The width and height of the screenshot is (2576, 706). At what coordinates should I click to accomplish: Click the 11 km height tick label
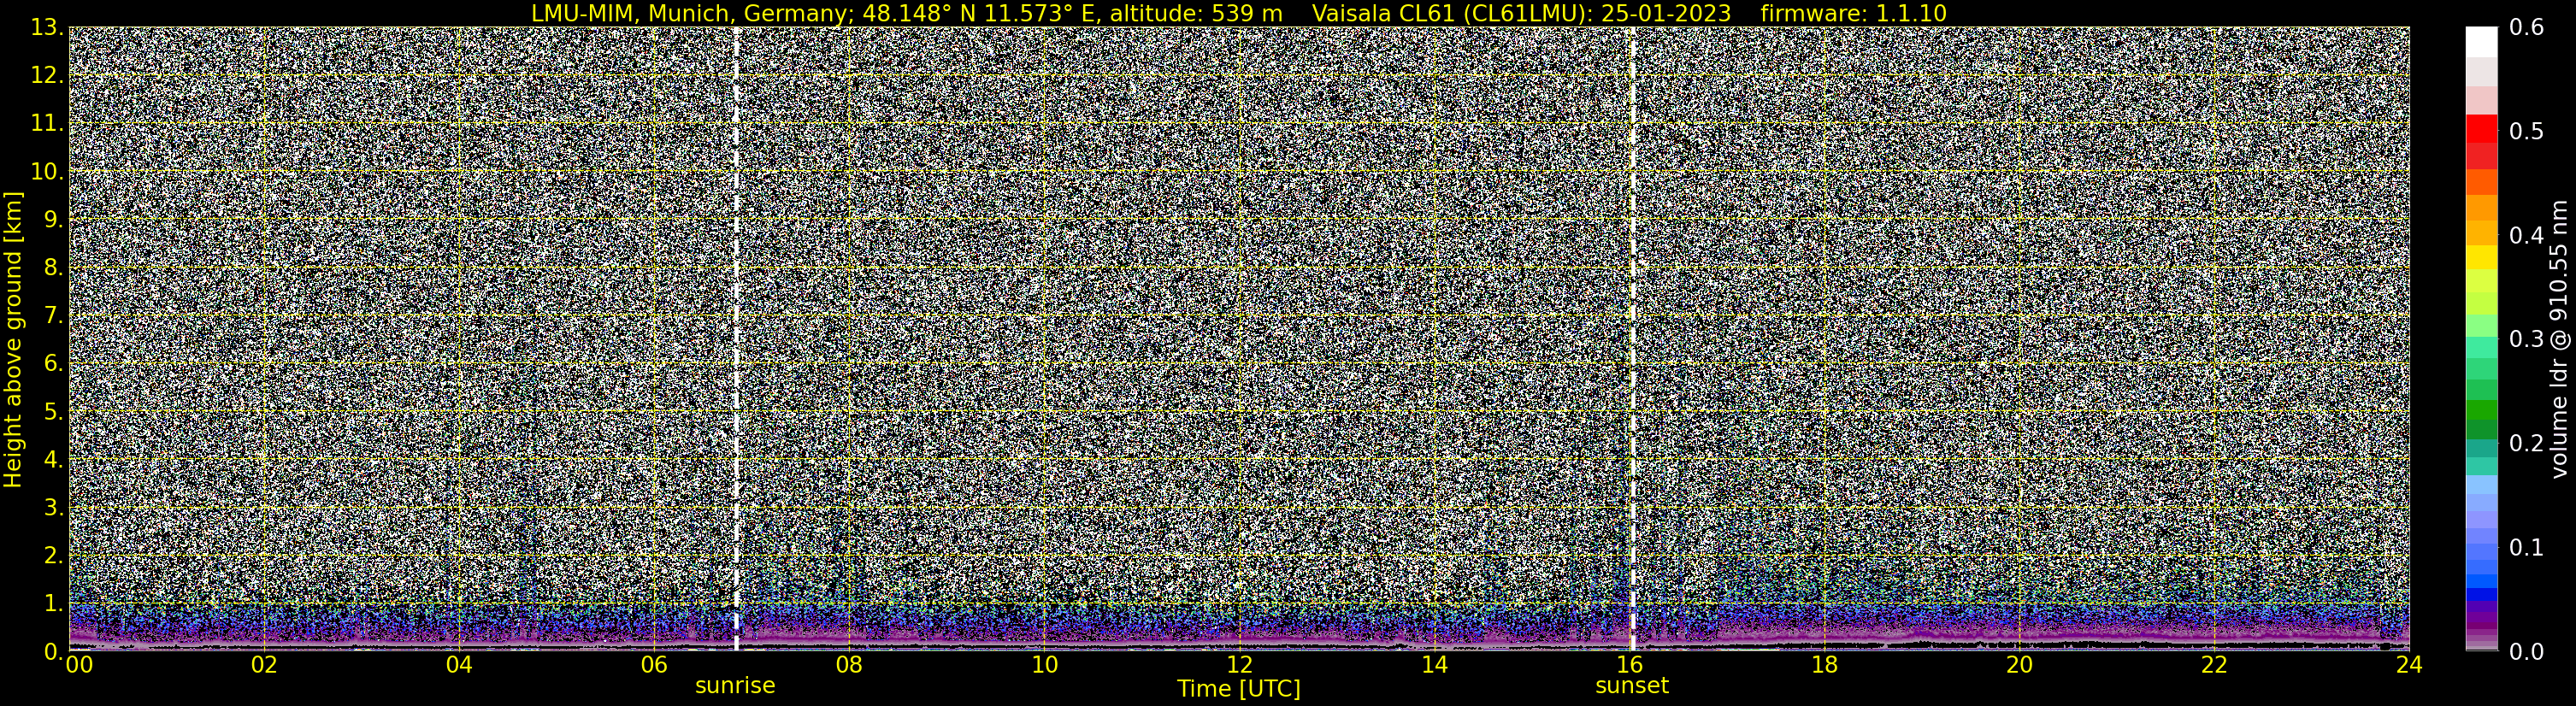point(46,124)
